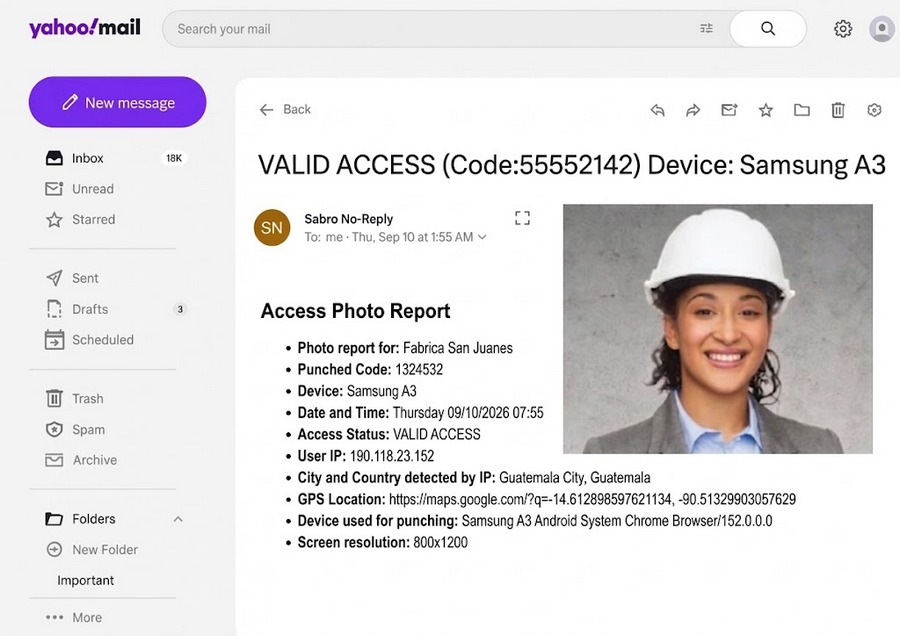This screenshot has width=900, height=636.
Task: Delete this email with trash icon
Action: [838, 110]
